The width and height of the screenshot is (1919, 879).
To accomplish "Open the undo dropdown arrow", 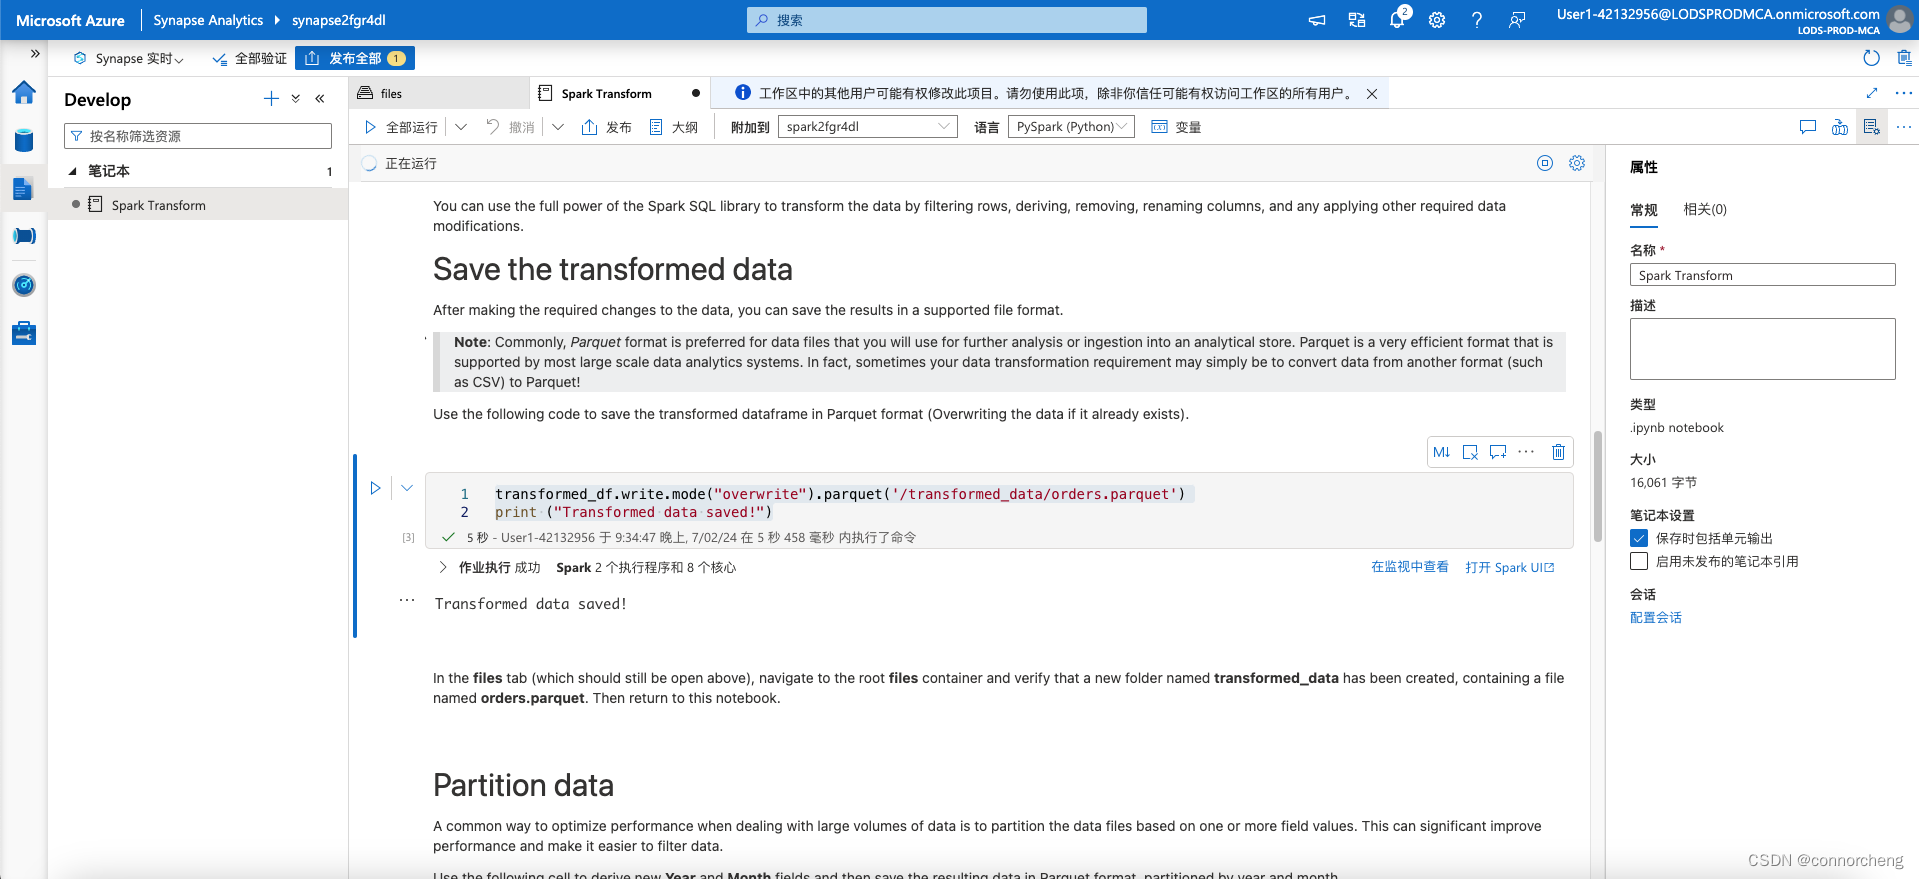I will tap(558, 127).
